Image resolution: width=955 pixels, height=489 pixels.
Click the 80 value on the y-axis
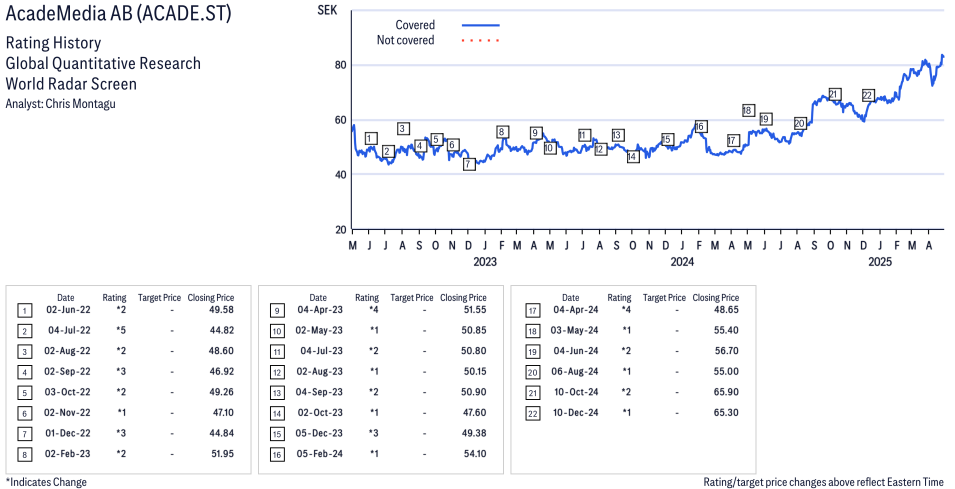tap(341, 65)
